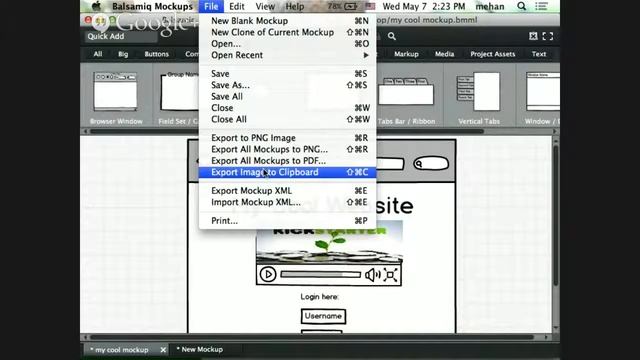Switch to New Mockup tab
The height and width of the screenshot is (360, 640).
coord(200,349)
